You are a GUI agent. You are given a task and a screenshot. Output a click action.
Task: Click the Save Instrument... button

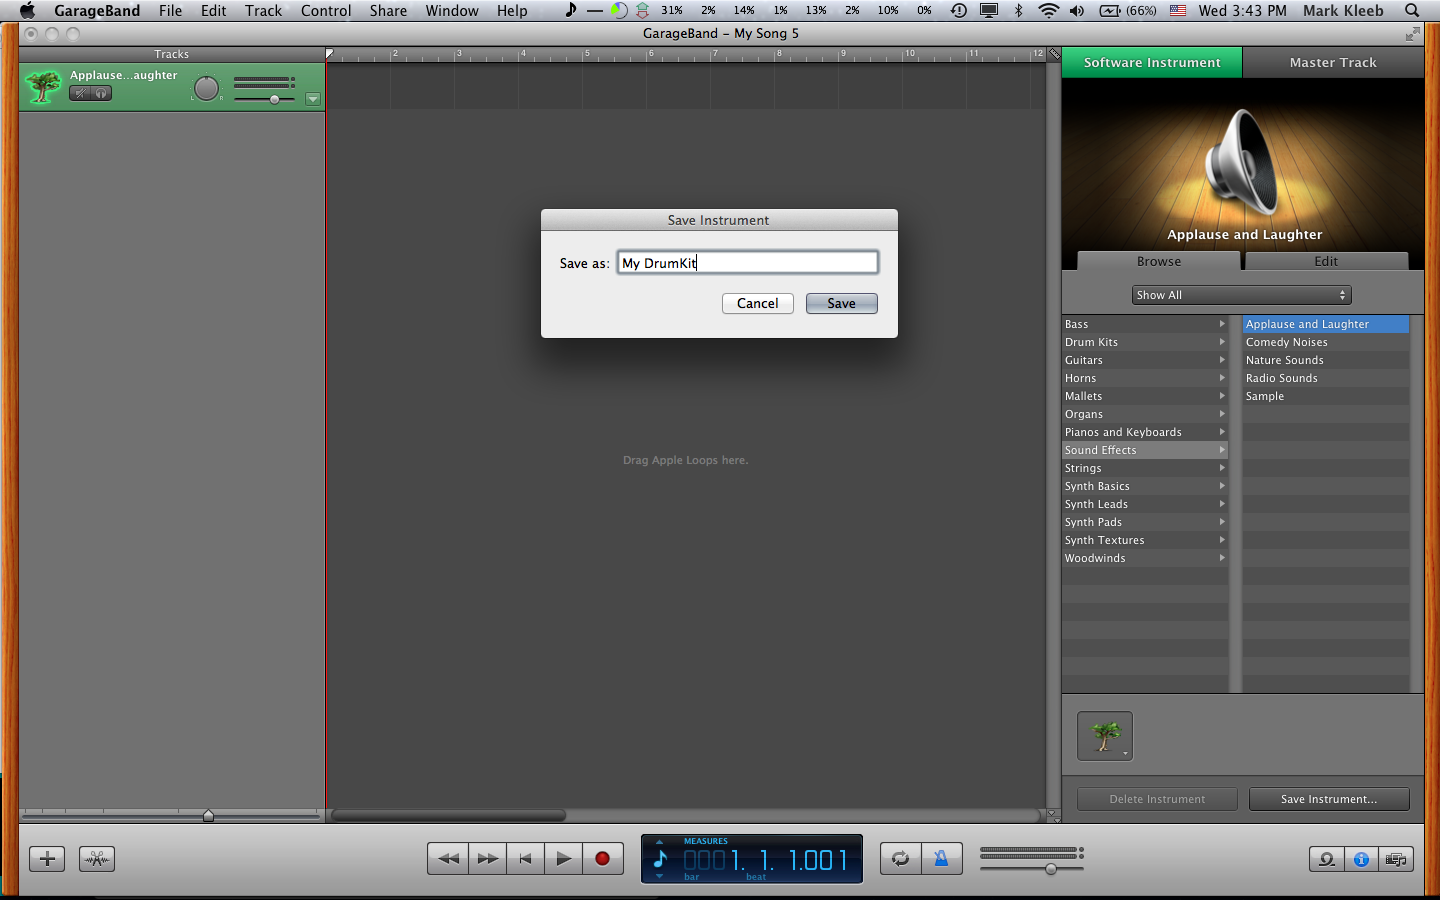tap(1329, 799)
